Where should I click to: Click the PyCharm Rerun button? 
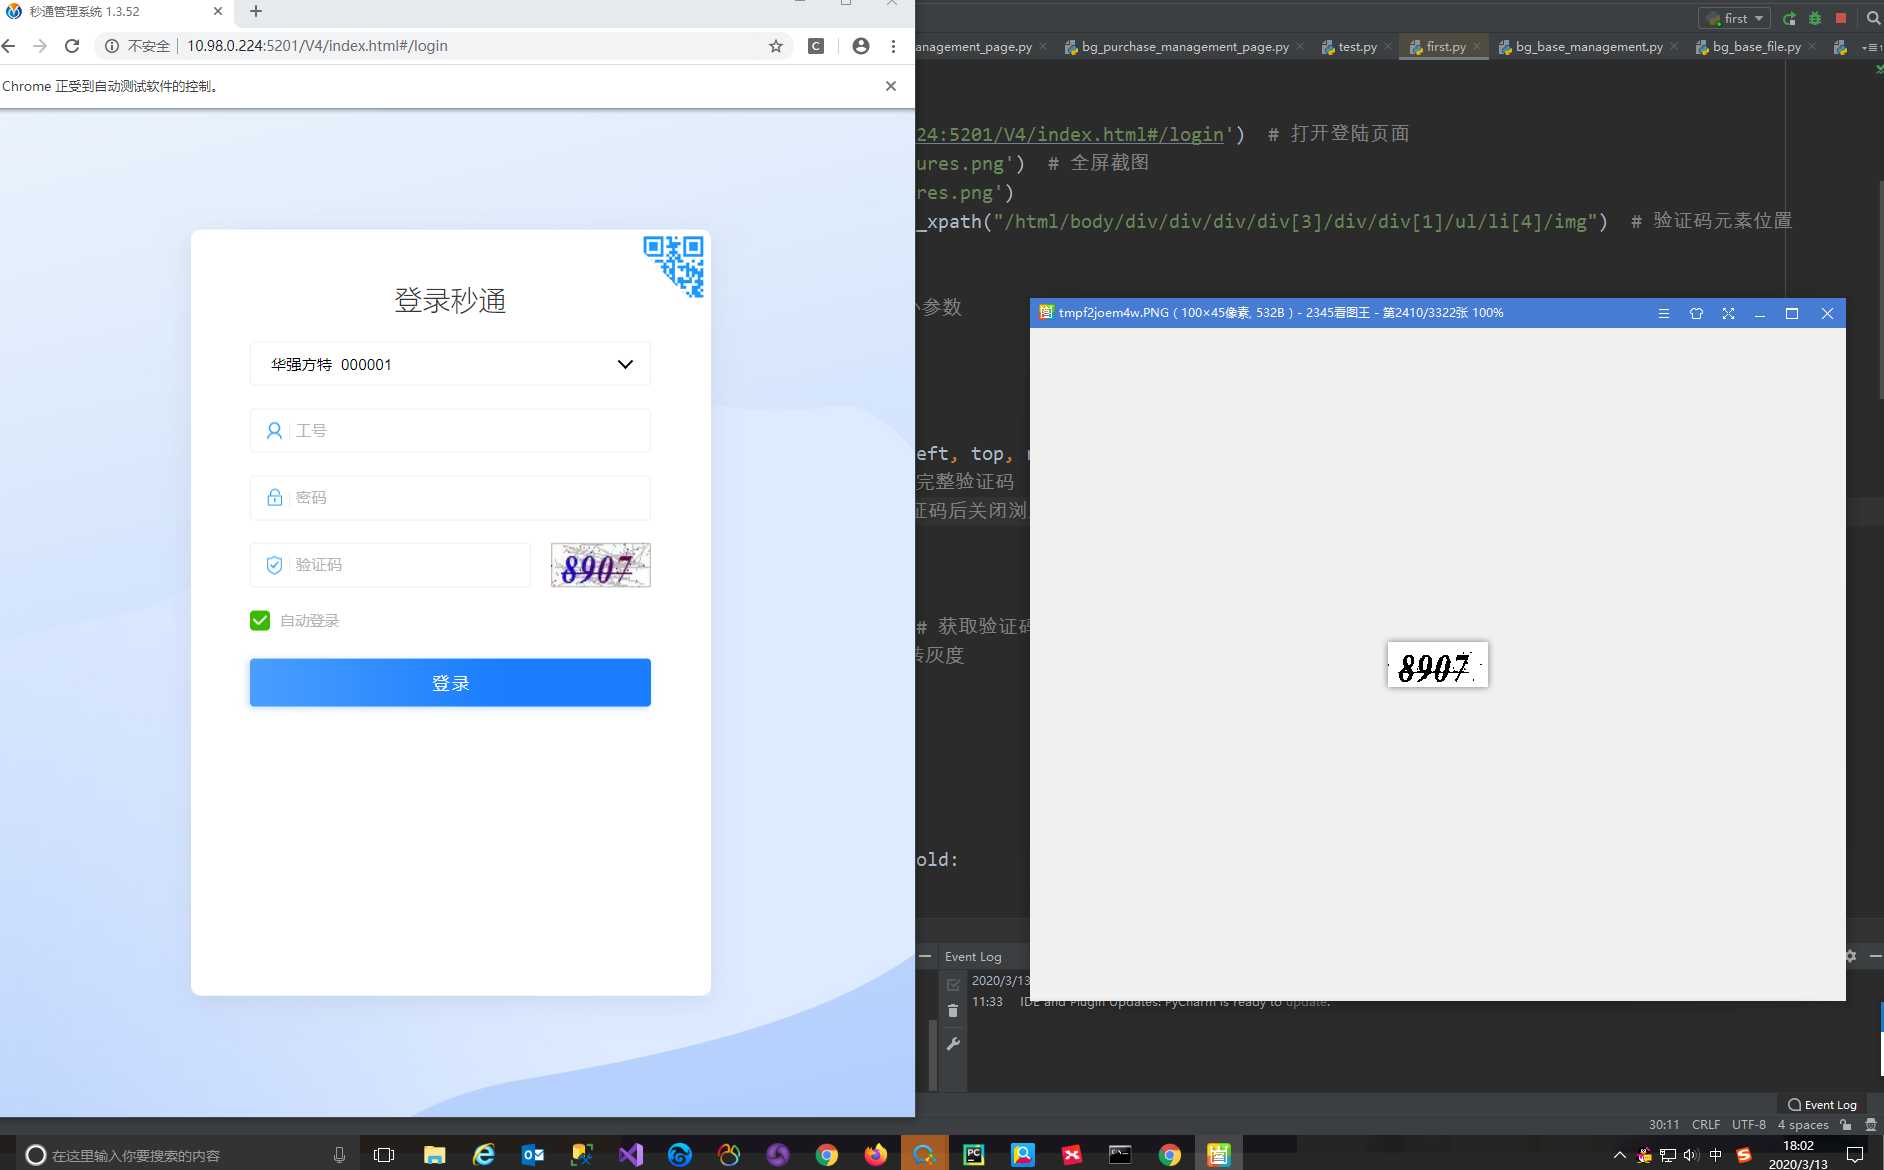coord(1789,18)
